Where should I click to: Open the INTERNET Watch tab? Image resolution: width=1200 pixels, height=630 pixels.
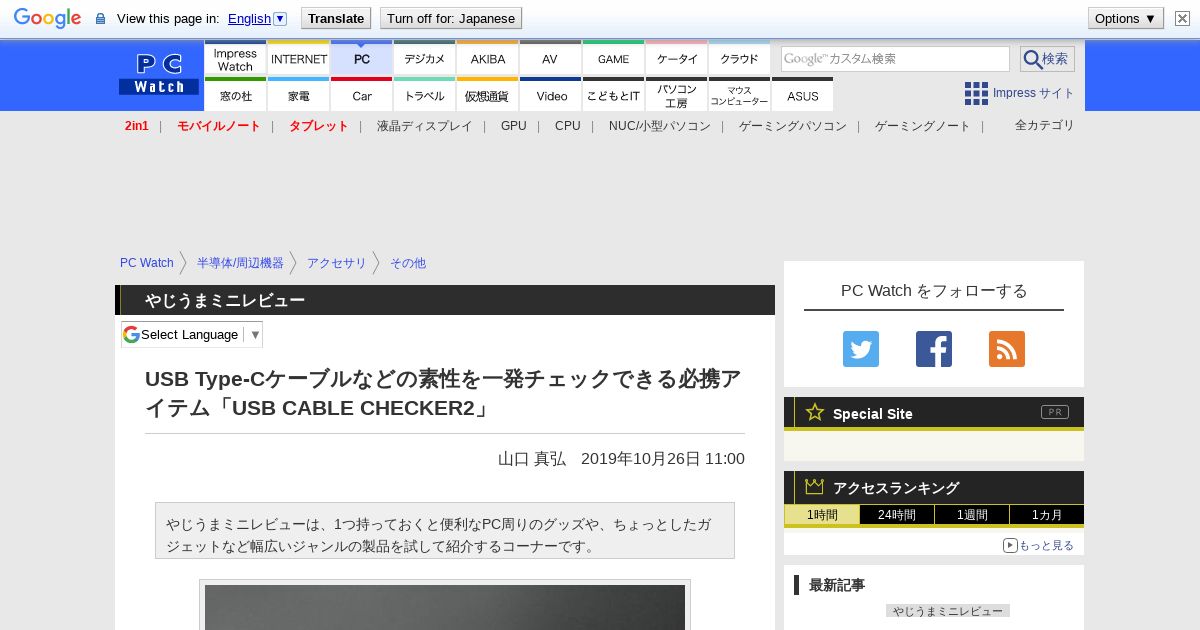[299, 59]
